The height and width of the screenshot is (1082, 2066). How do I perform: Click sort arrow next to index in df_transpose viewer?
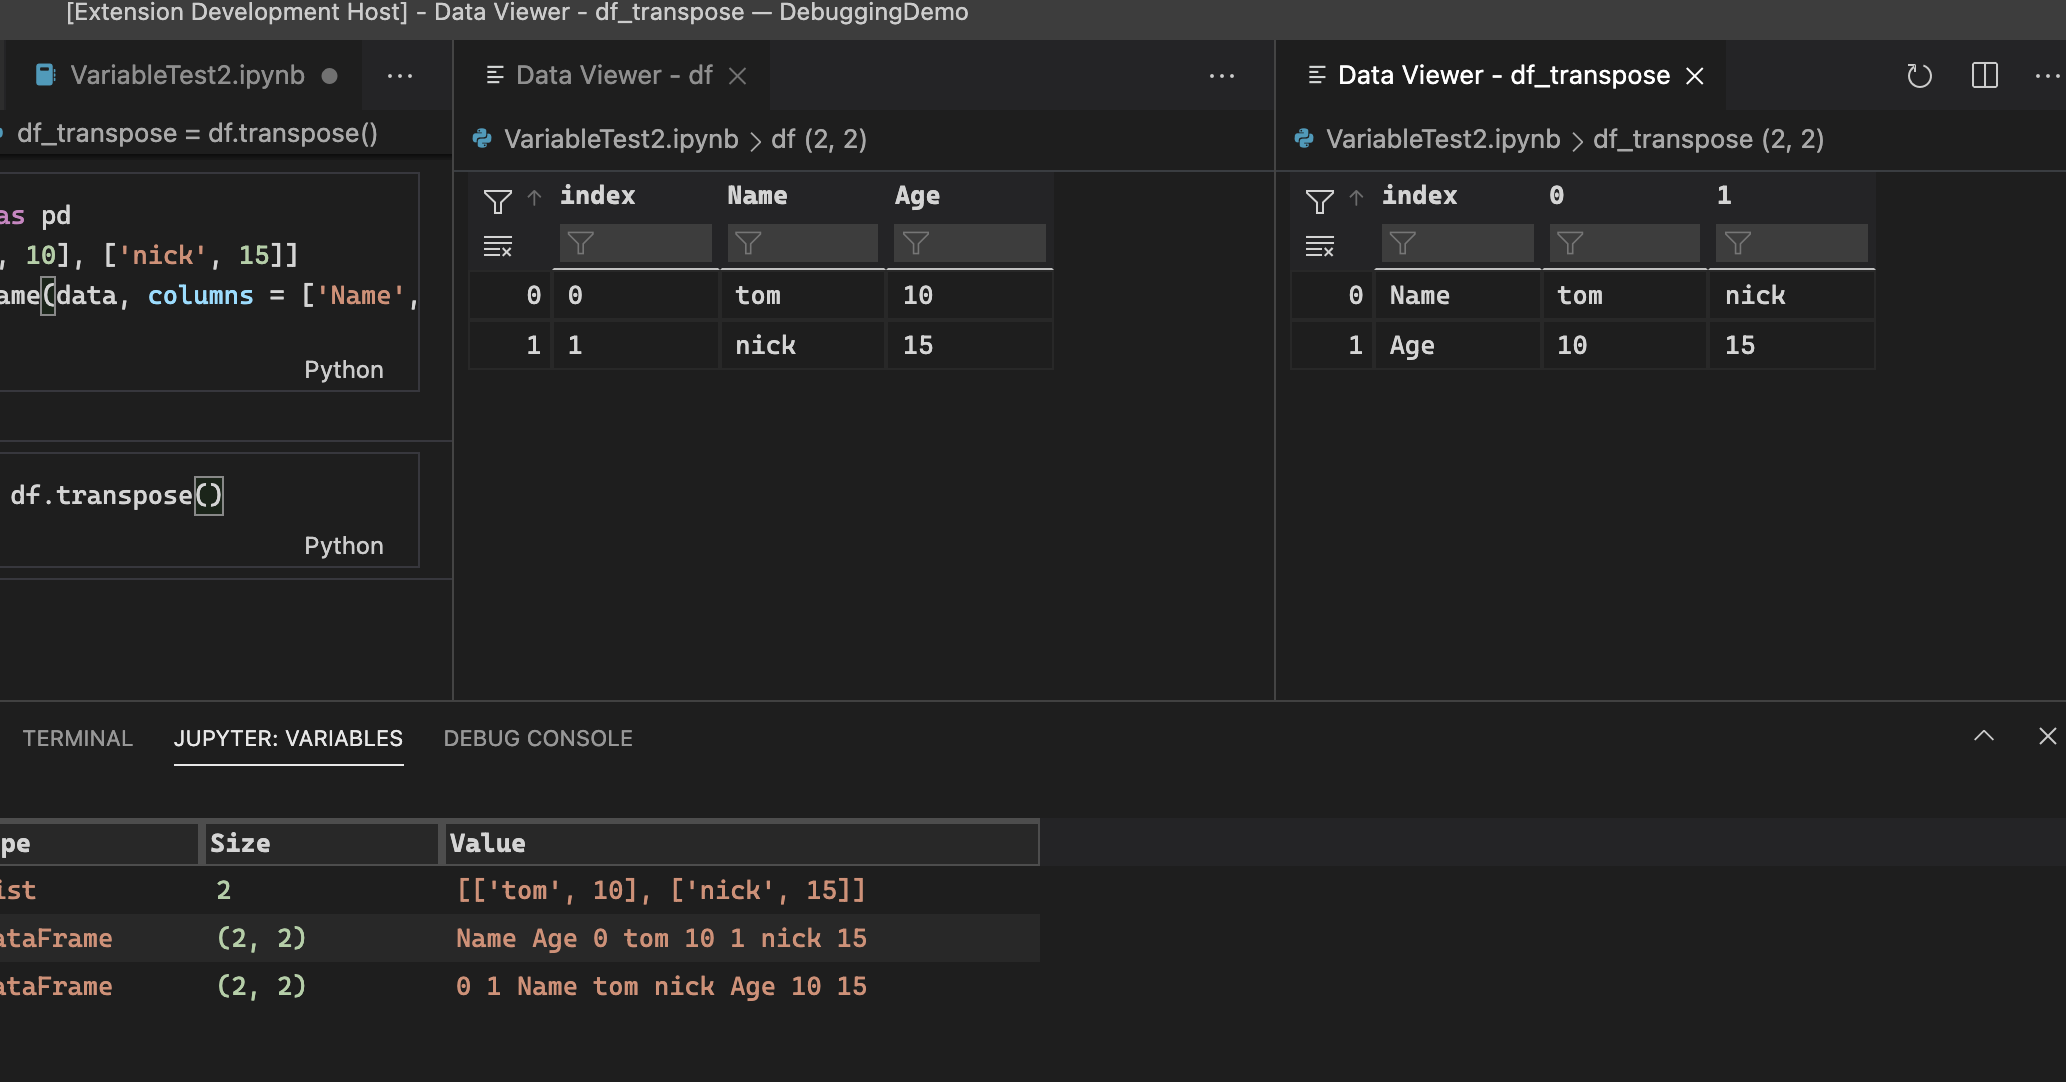pyautogui.click(x=1357, y=197)
